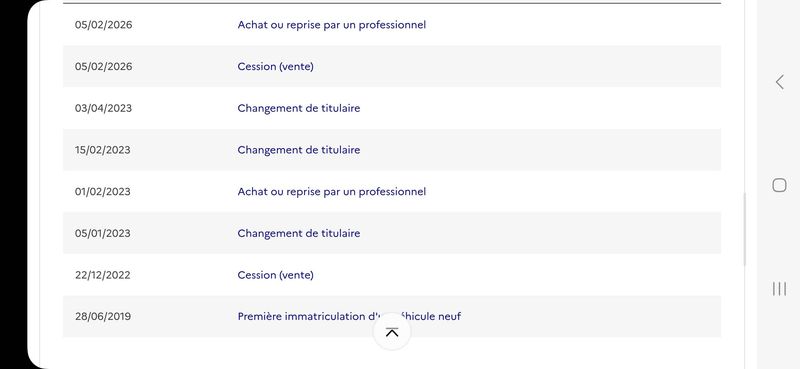Open Première immatriculation d'un véhicule neuf entry
800x369 pixels.
(392, 316)
